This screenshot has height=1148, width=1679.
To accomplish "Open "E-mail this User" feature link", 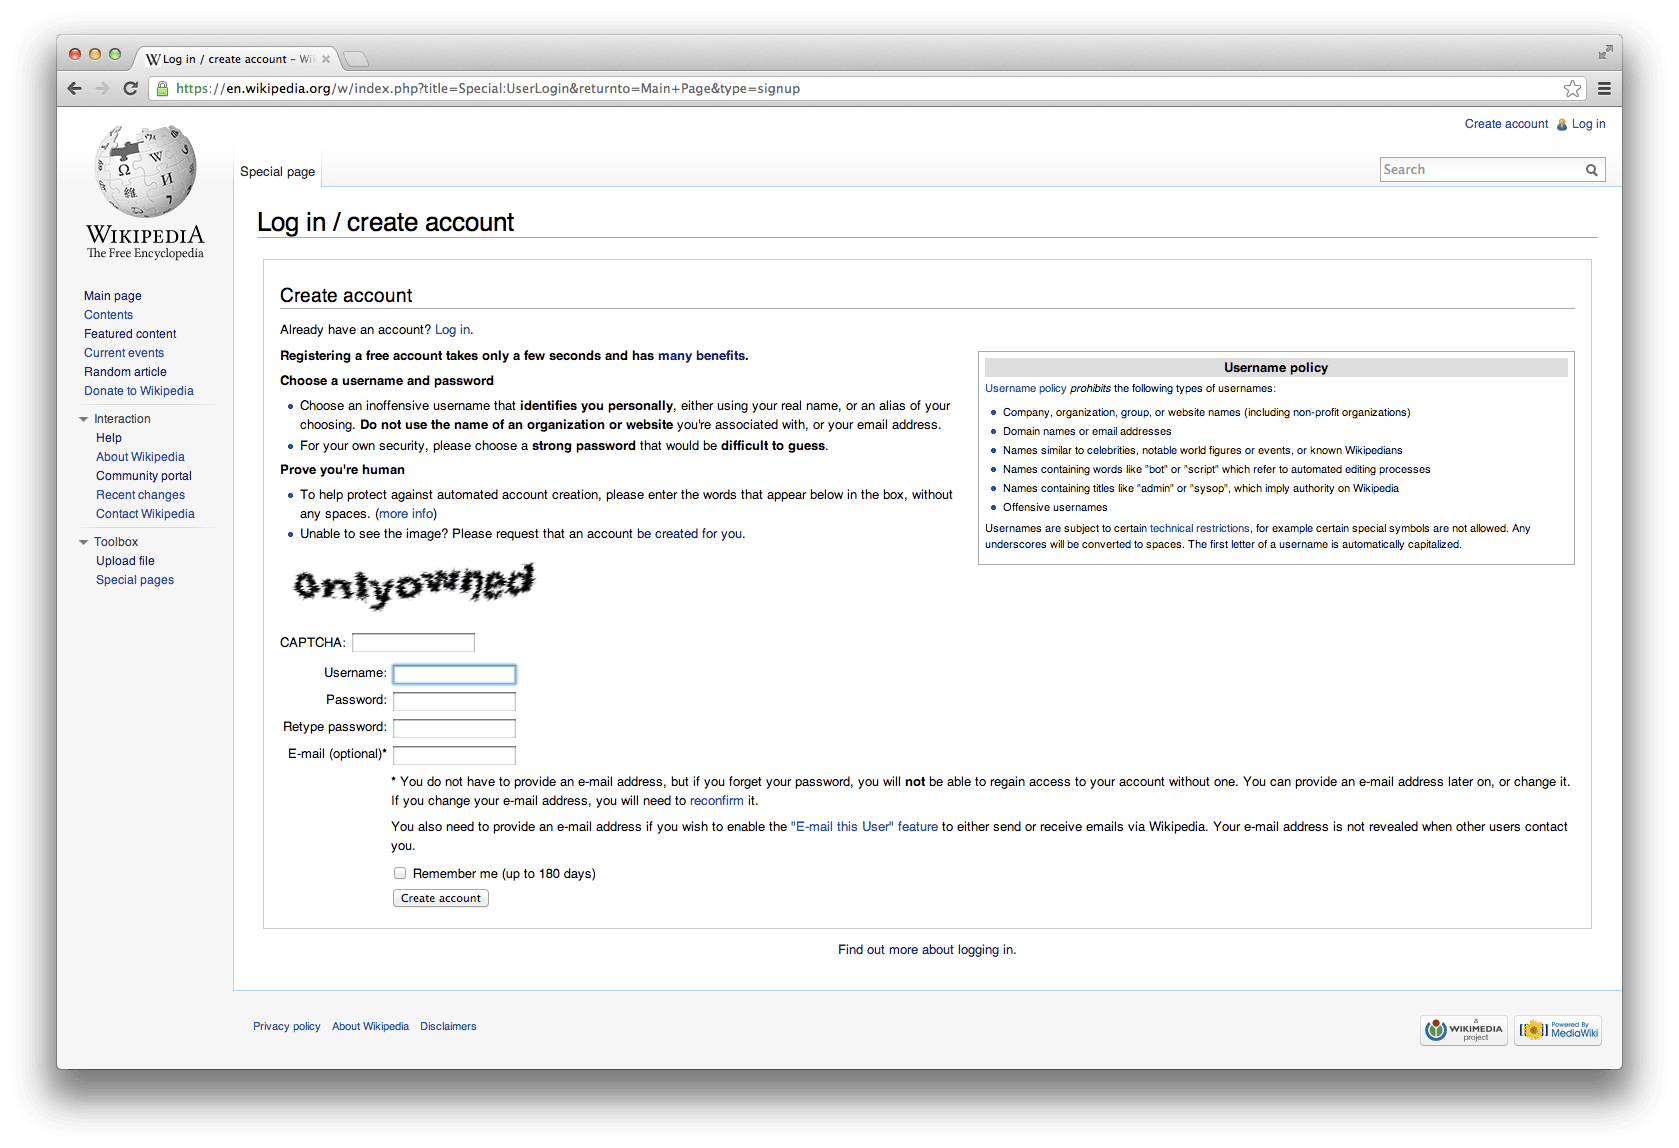I will coord(864,827).
